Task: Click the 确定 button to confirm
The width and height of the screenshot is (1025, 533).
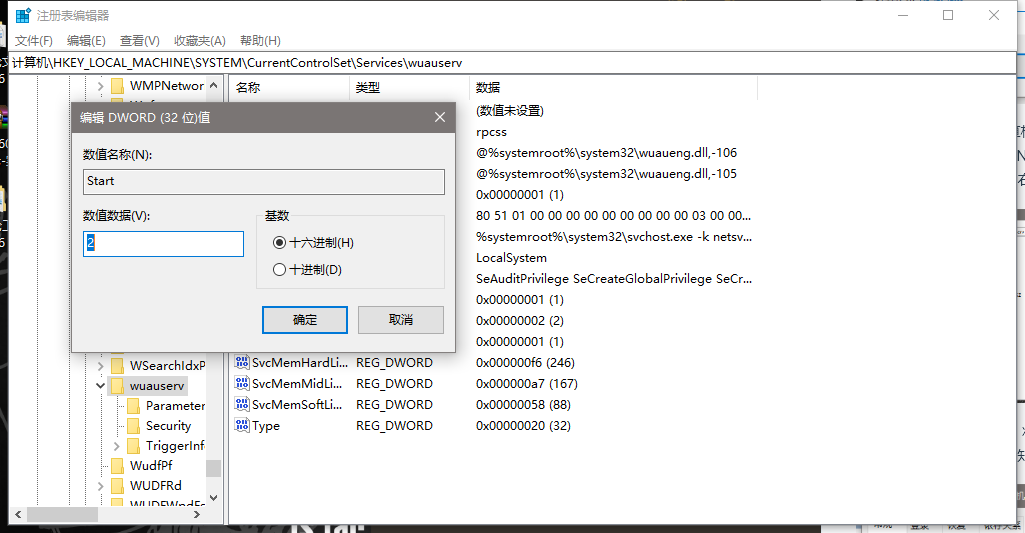Action: click(305, 320)
